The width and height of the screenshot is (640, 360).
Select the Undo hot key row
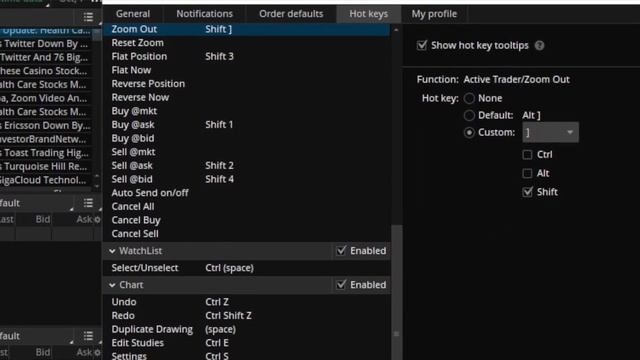pyautogui.click(x=247, y=302)
